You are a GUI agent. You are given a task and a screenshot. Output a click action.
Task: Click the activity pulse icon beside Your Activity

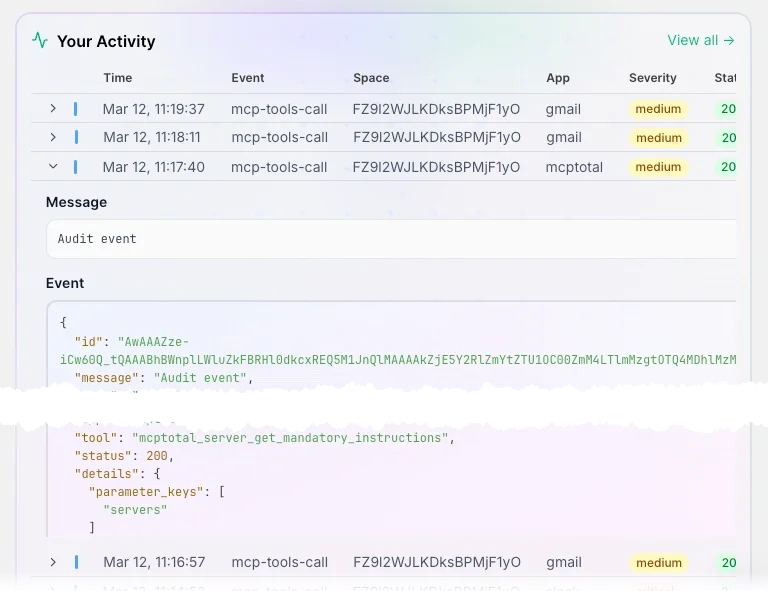pos(40,40)
